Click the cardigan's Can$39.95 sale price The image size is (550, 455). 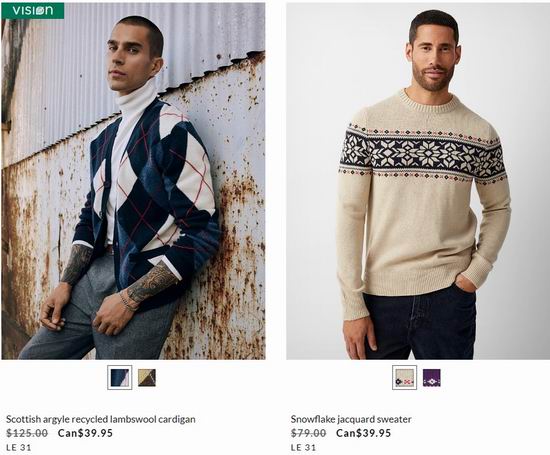pyautogui.click(x=85, y=433)
